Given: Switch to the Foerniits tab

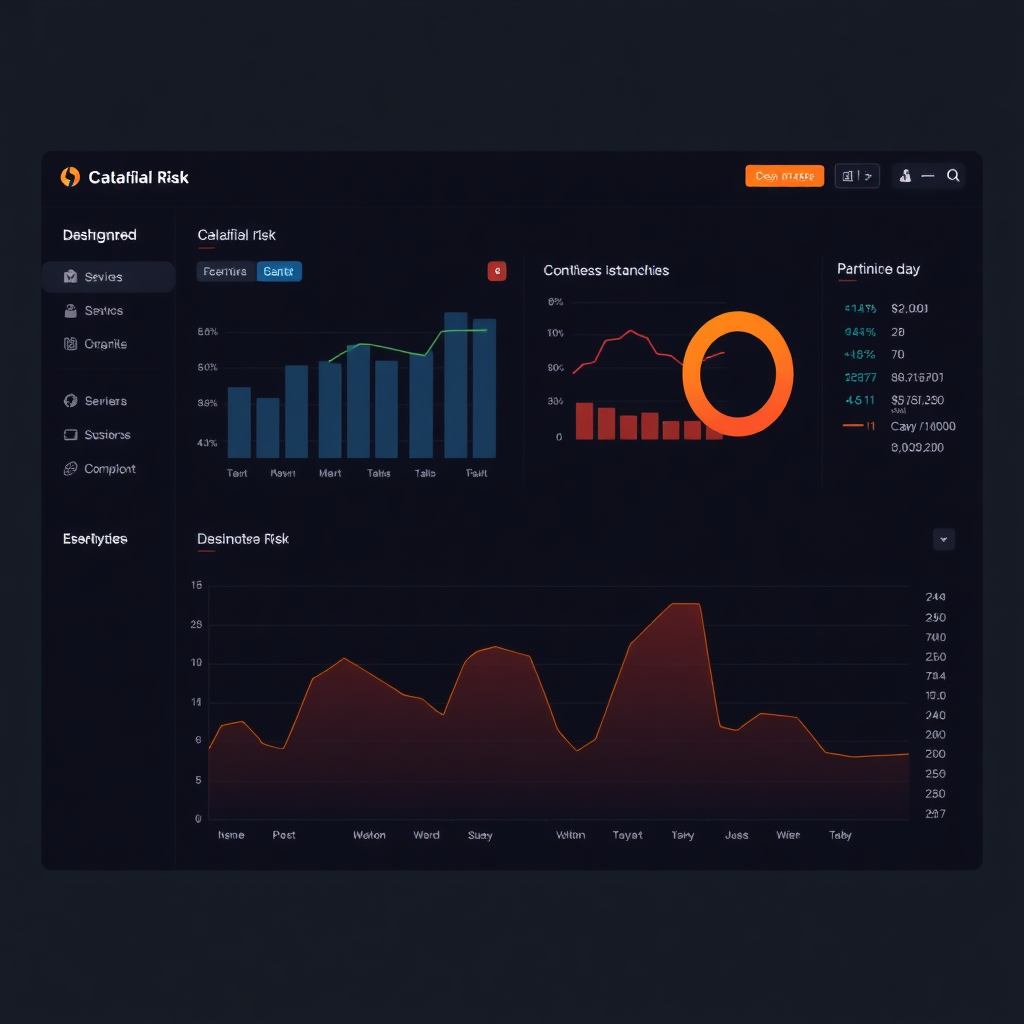Looking at the screenshot, I should (x=224, y=271).
